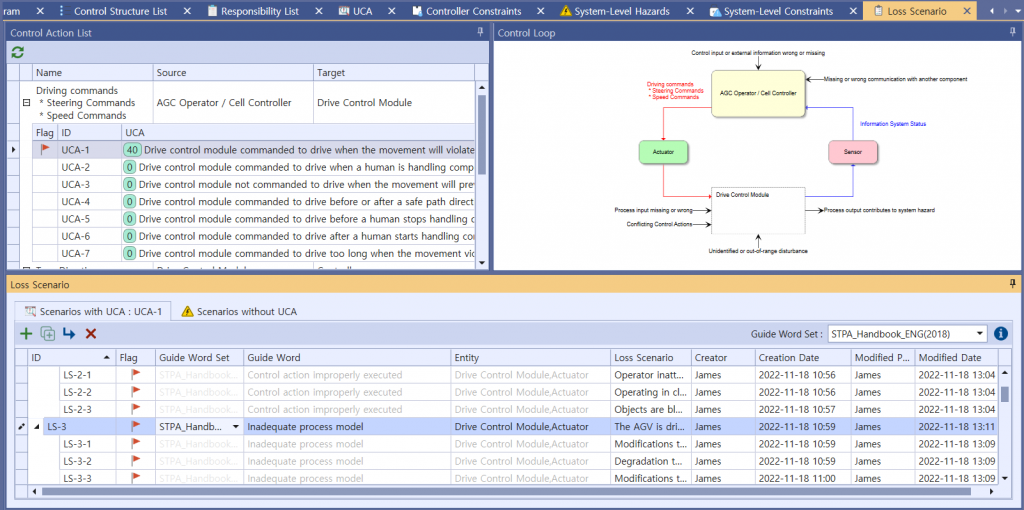Select the UCA-4 row in the list
Image resolution: width=1024 pixels, height=510 pixels.
pos(76,202)
